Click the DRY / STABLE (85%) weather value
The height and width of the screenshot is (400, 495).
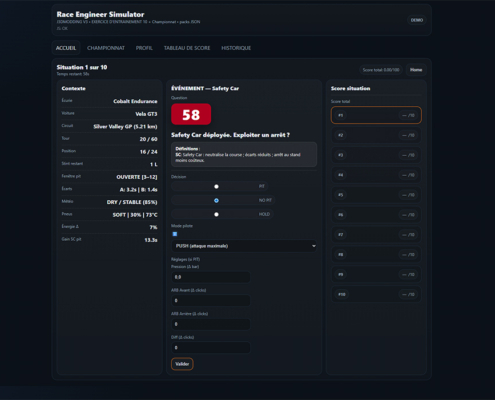[x=132, y=202]
